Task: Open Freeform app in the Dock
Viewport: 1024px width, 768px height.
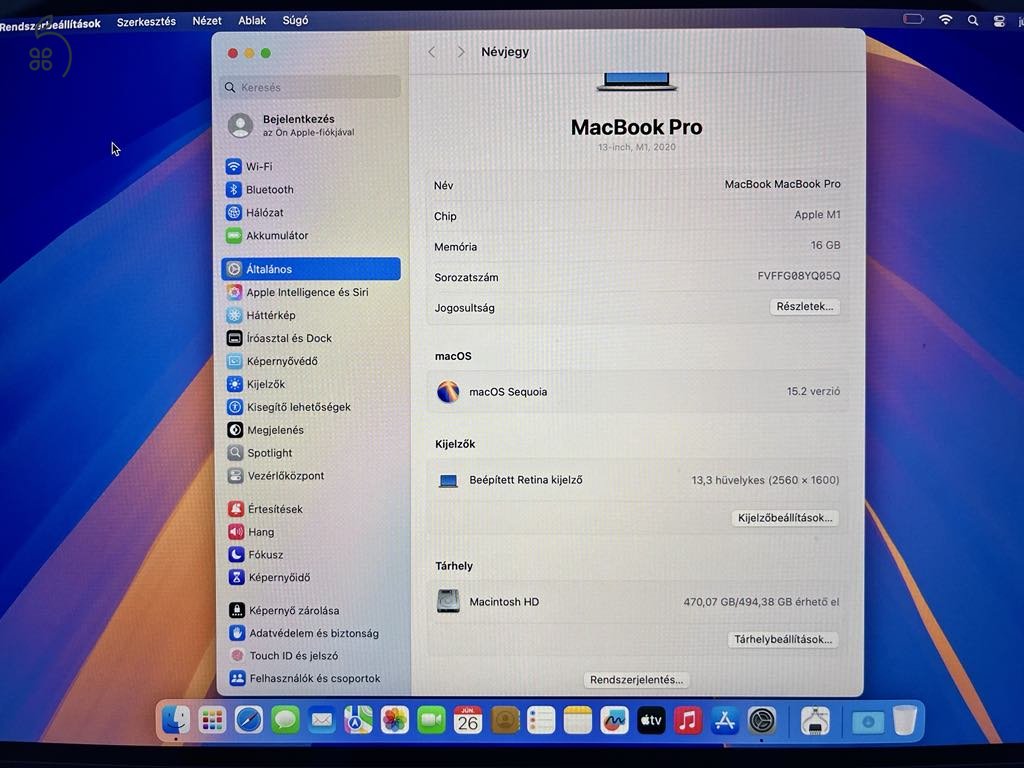Action: click(x=614, y=720)
